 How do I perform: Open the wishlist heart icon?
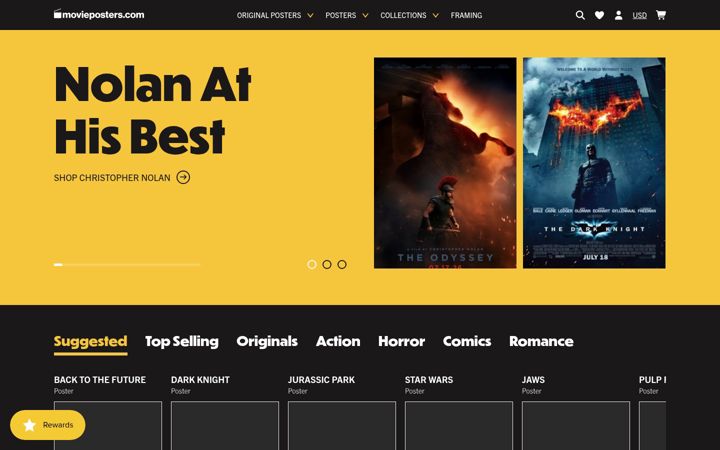[599, 15]
